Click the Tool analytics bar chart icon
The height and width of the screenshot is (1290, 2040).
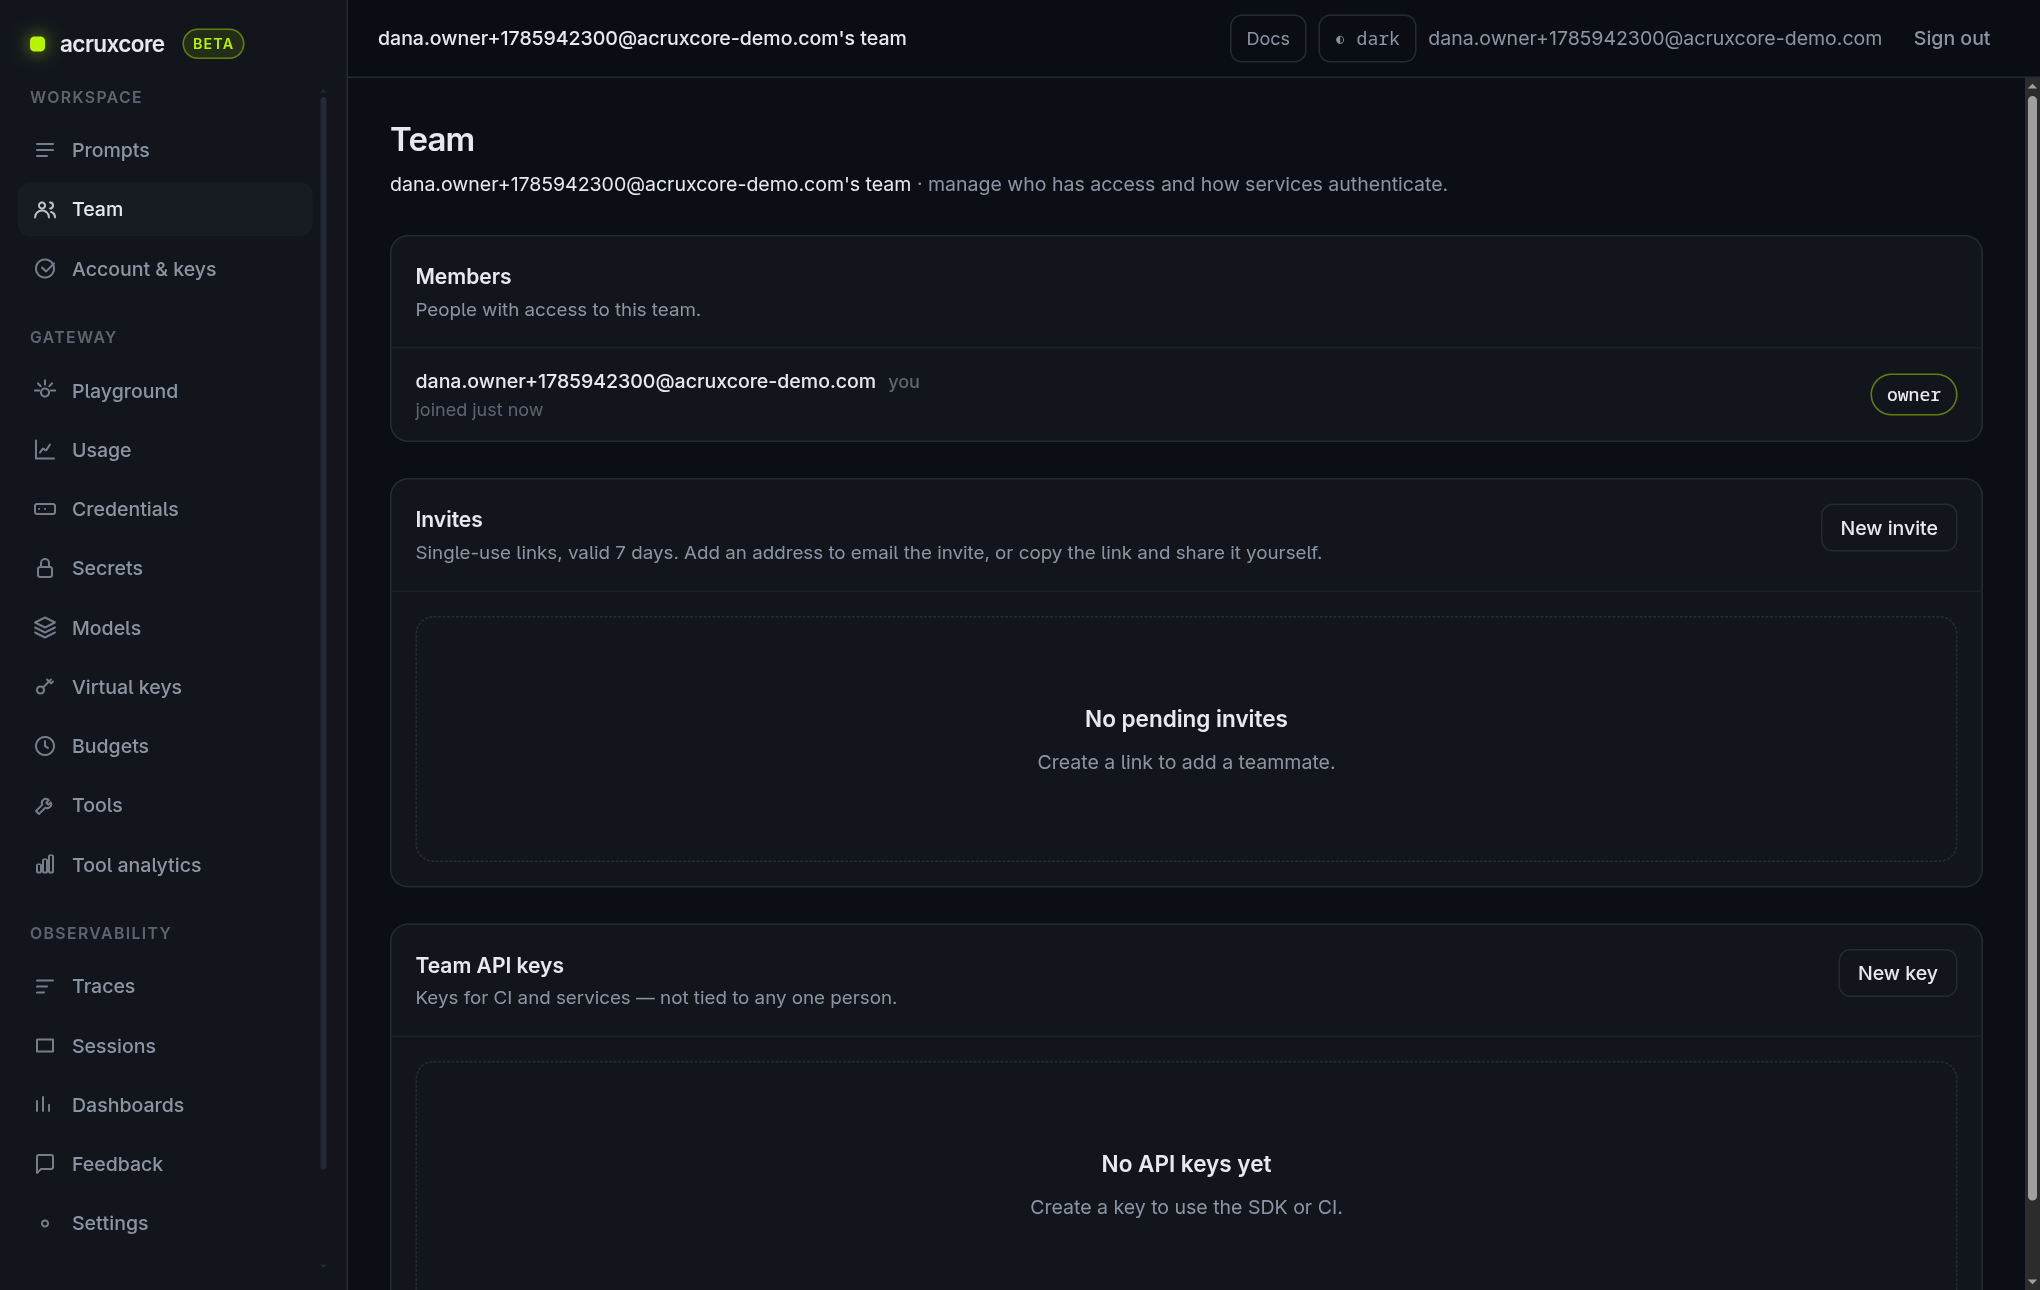[x=45, y=865]
